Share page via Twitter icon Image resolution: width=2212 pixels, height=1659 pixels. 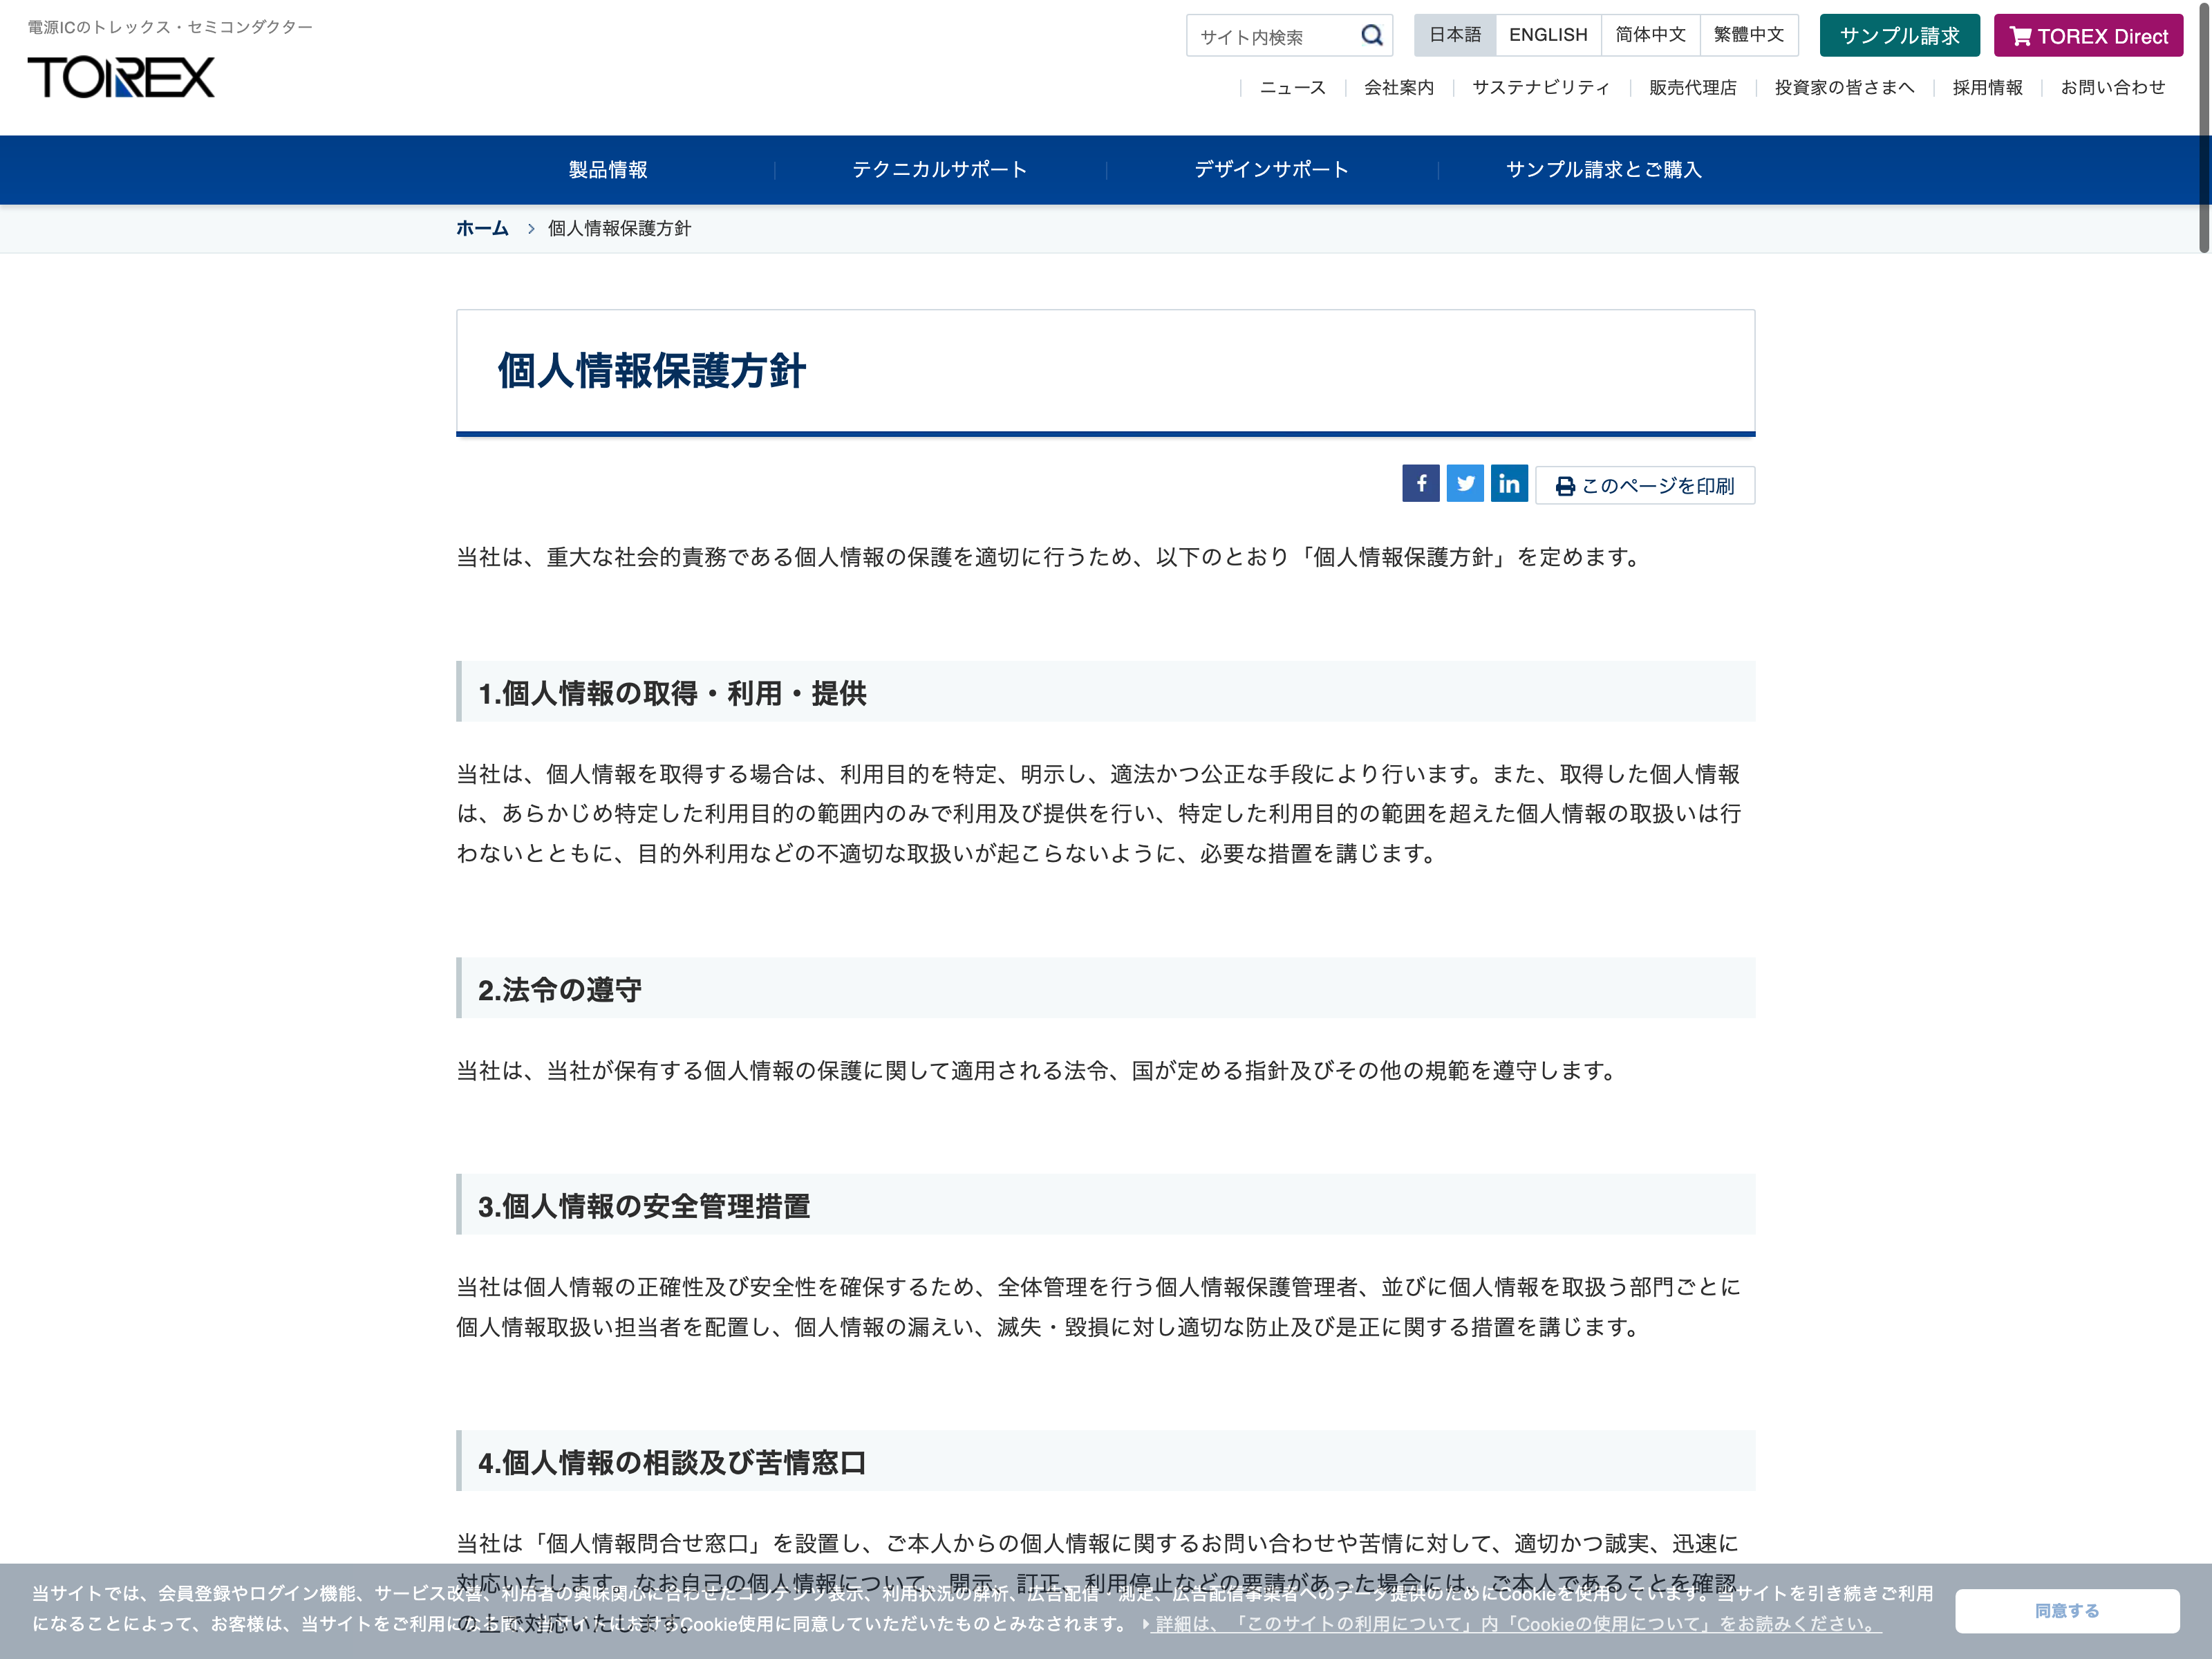coord(1465,484)
